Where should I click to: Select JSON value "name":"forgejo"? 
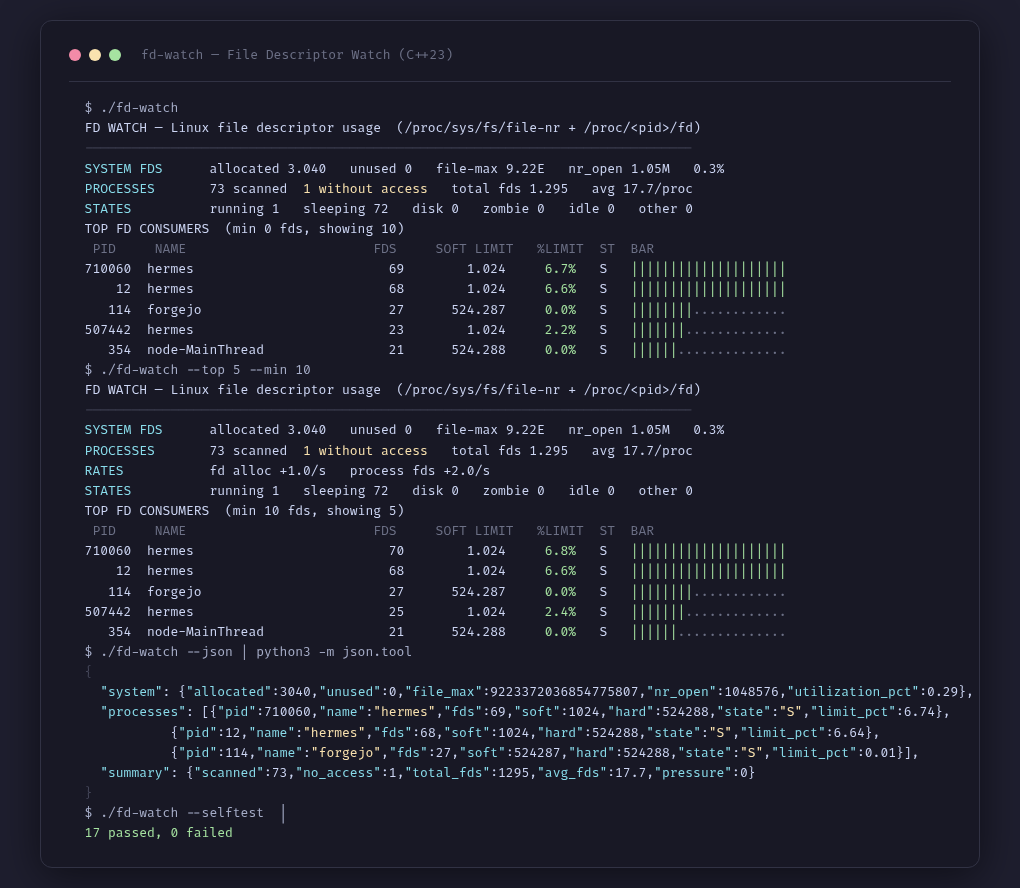319,752
